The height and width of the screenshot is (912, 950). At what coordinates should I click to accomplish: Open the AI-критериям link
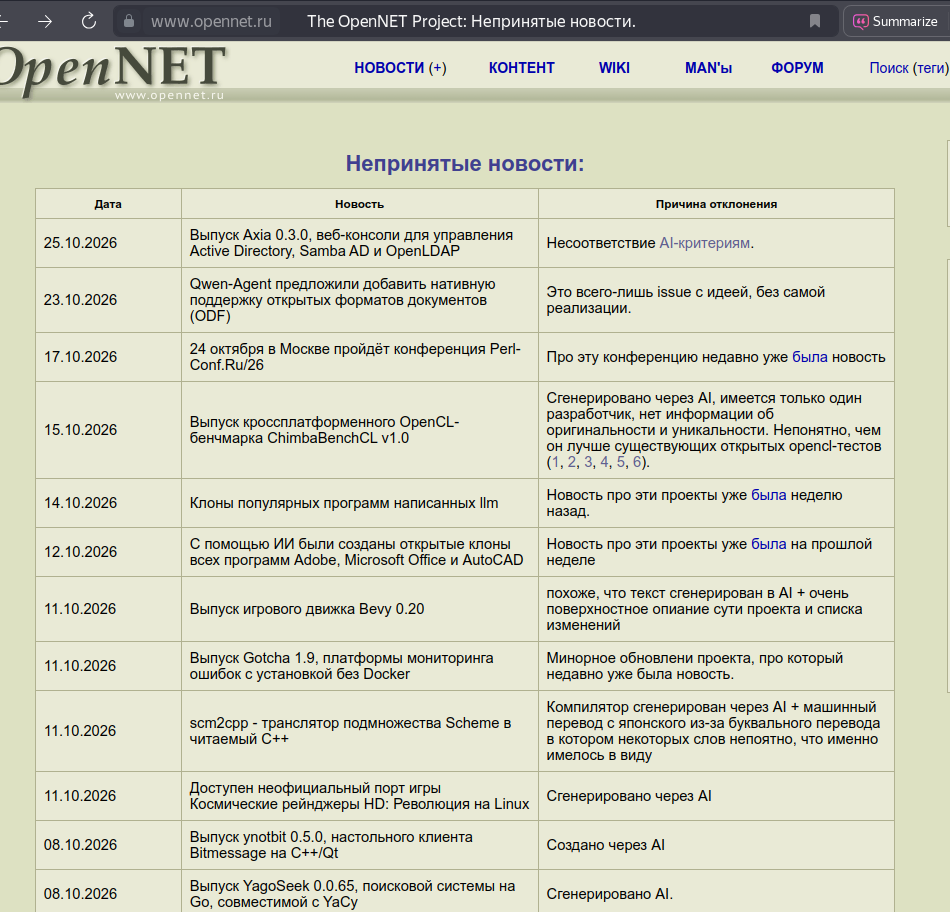[x=705, y=243]
